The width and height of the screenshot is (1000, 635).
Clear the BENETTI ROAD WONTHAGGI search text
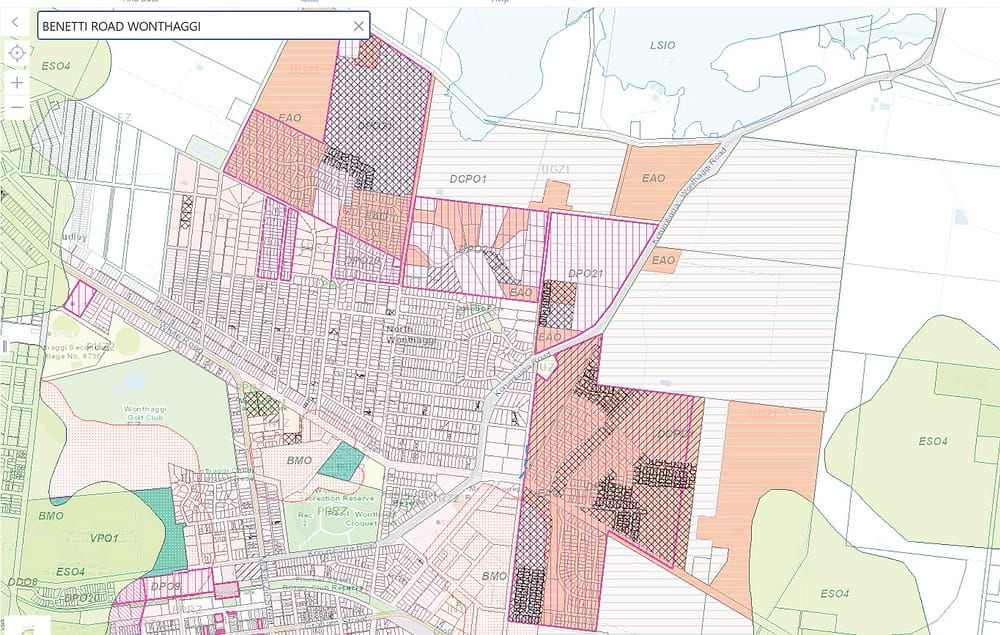359,26
